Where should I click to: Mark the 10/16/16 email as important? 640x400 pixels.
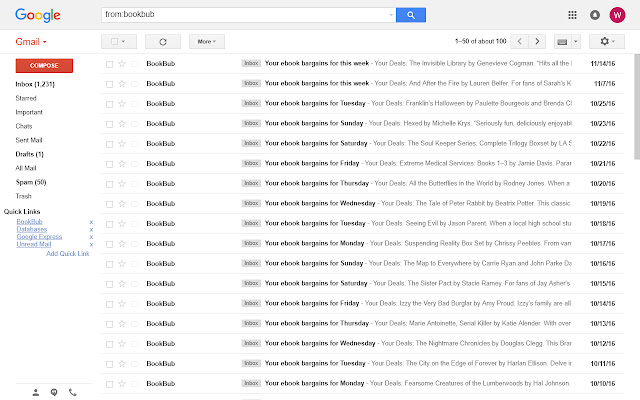tap(134, 264)
